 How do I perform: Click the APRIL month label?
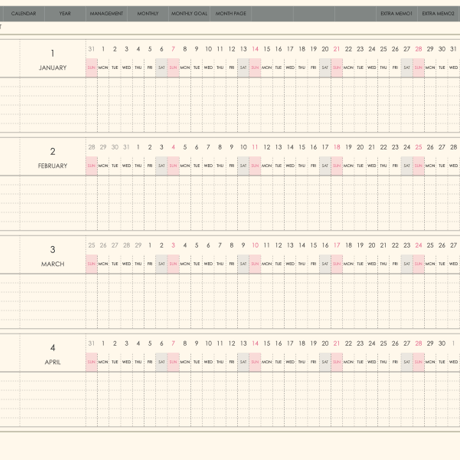pyautogui.click(x=53, y=362)
